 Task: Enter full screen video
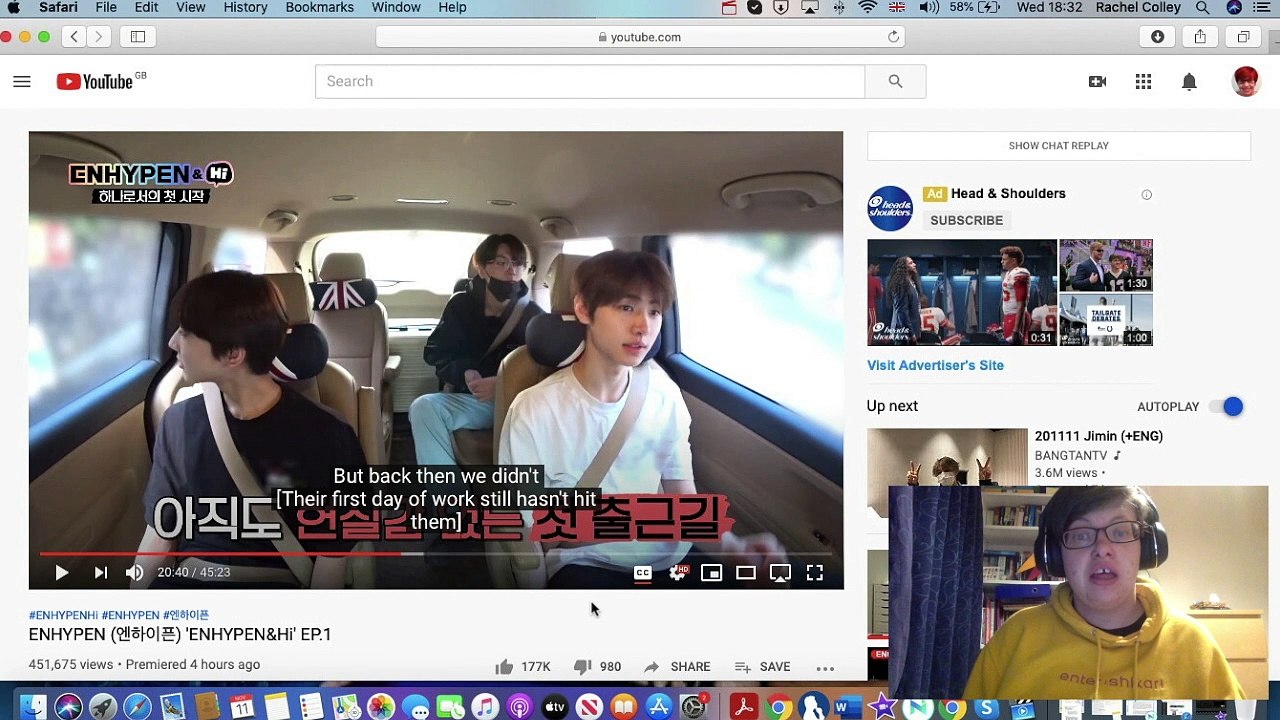tap(815, 572)
